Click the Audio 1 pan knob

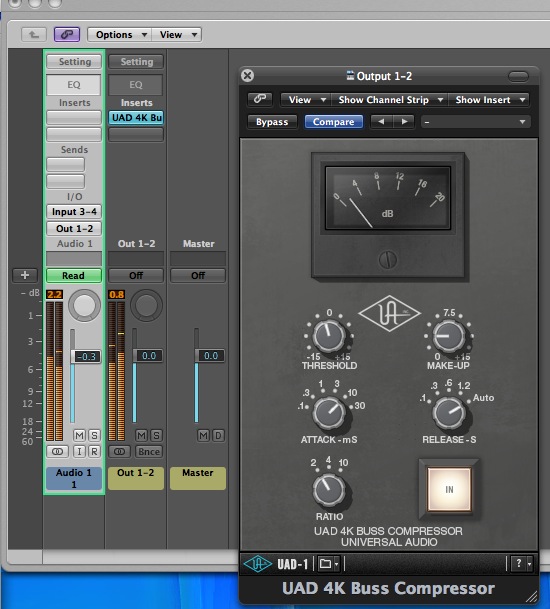pyautogui.click(x=84, y=305)
